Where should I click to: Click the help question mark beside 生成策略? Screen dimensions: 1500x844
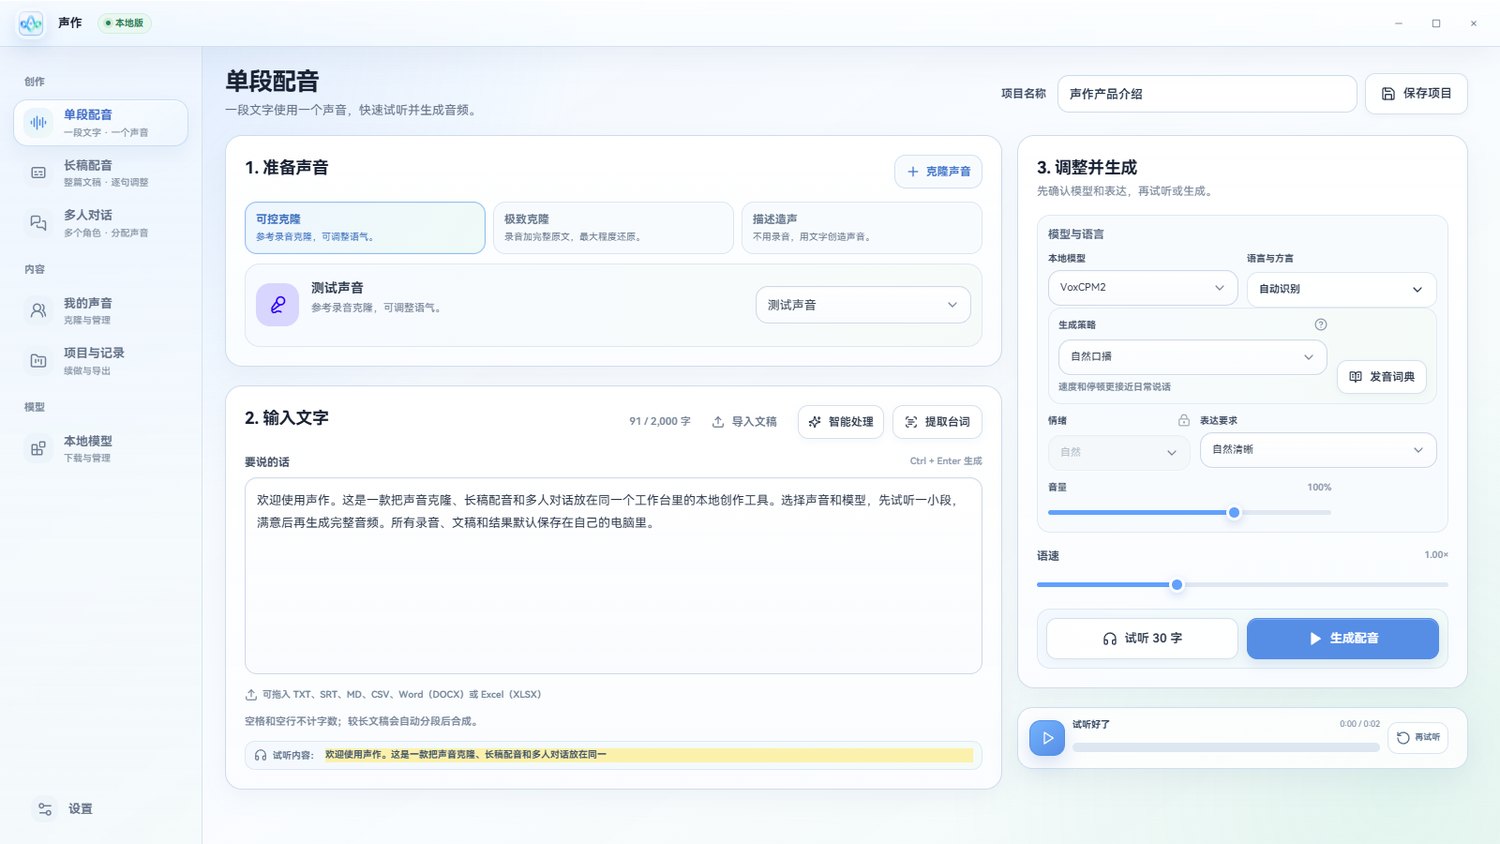(1320, 324)
